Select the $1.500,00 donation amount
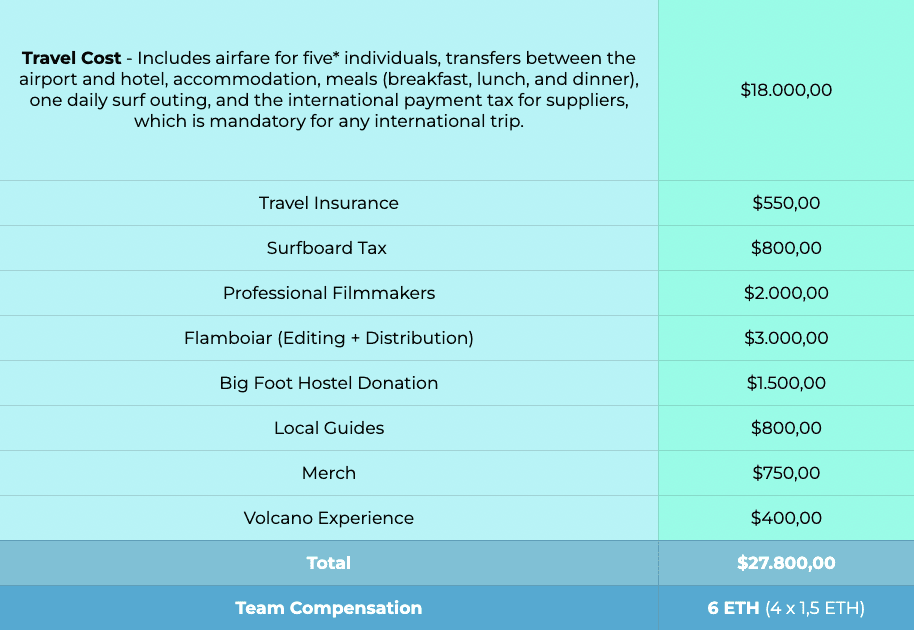 pyautogui.click(x=786, y=383)
